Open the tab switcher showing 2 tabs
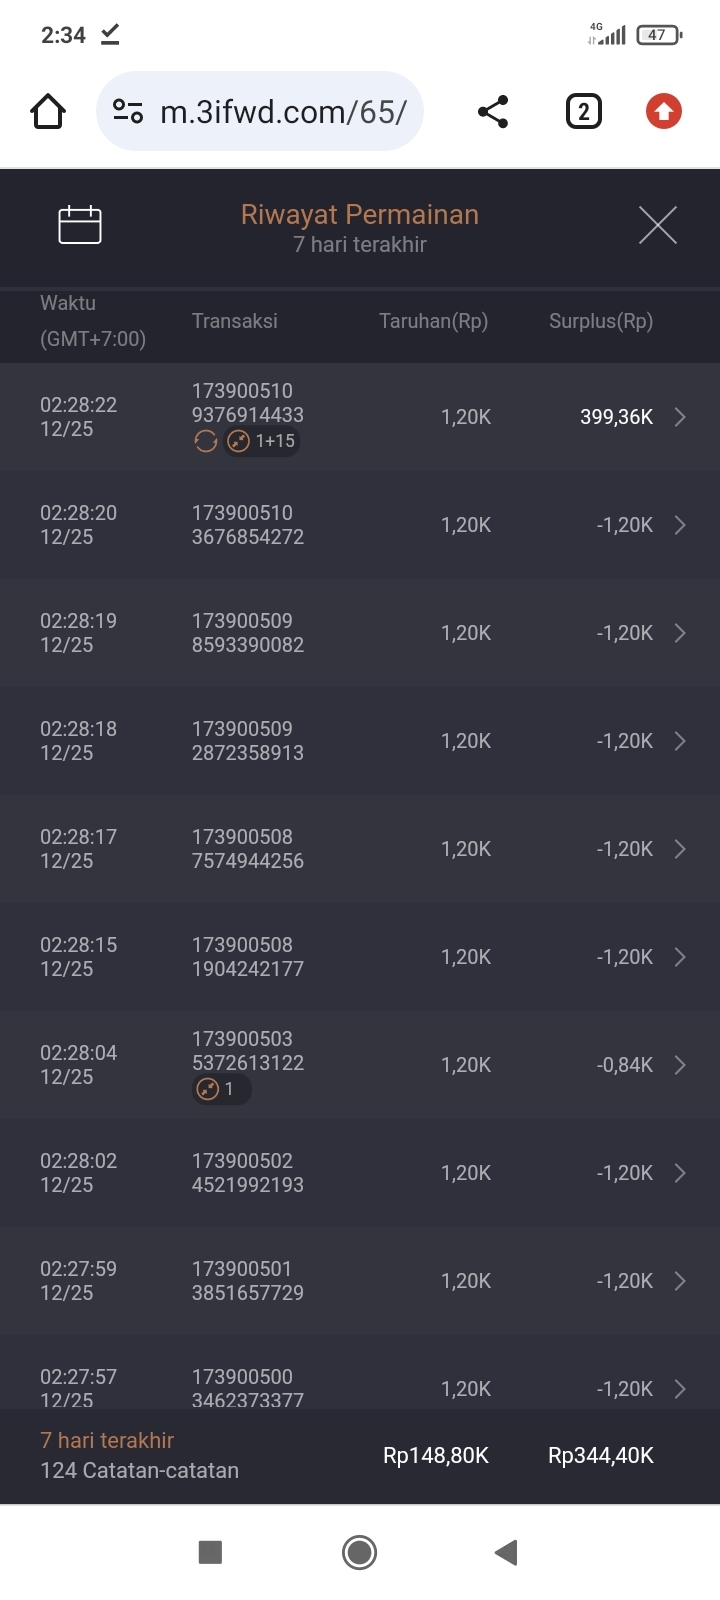Screen dimensions: 720x1600 pyautogui.click(x=584, y=111)
